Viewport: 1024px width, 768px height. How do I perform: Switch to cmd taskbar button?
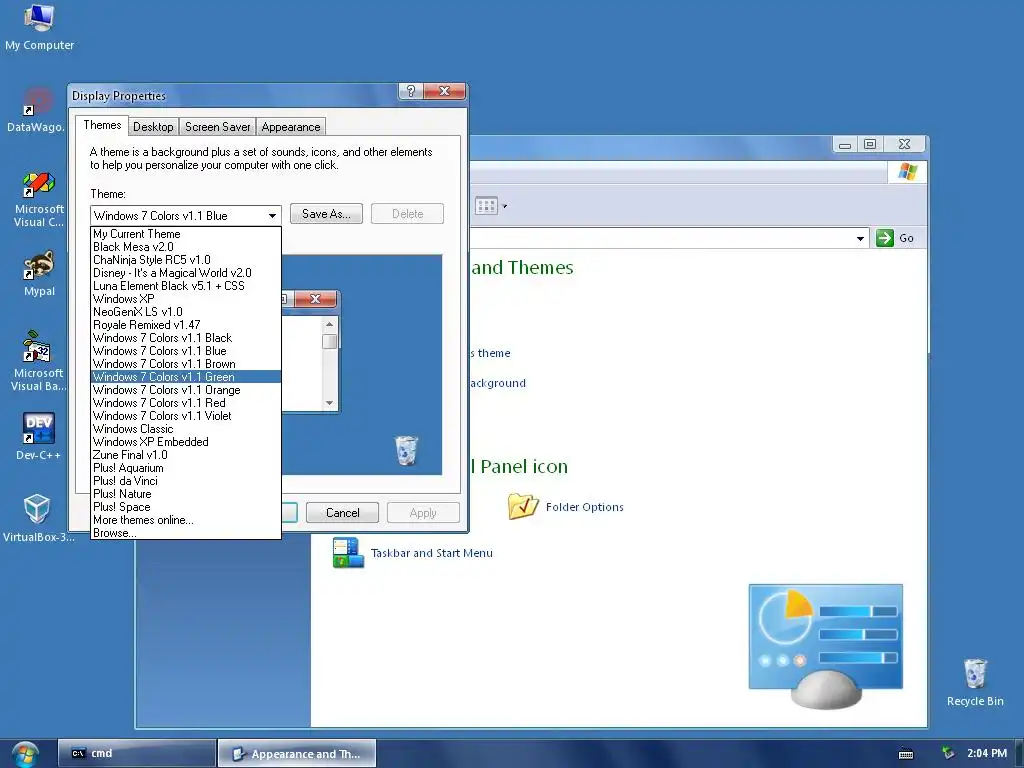point(136,754)
